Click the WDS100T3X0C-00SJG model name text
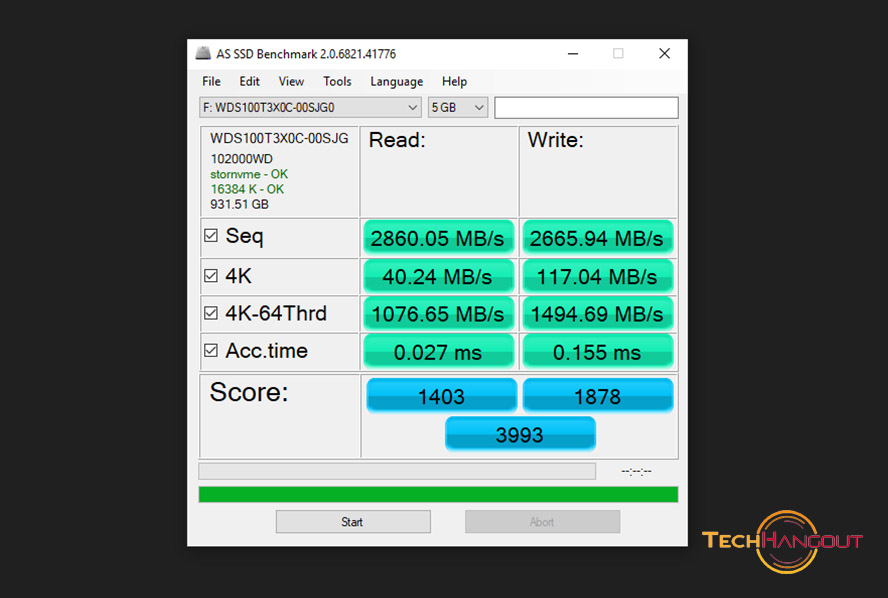This screenshot has height=598, width=888. (x=279, y=139)
